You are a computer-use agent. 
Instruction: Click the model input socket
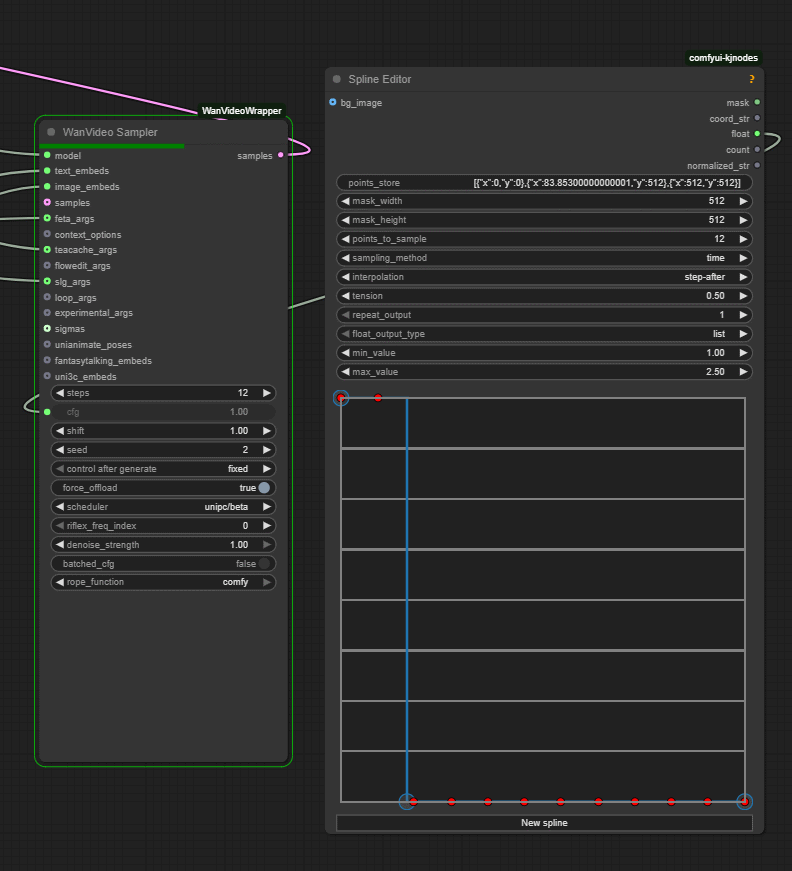point(47,155)
